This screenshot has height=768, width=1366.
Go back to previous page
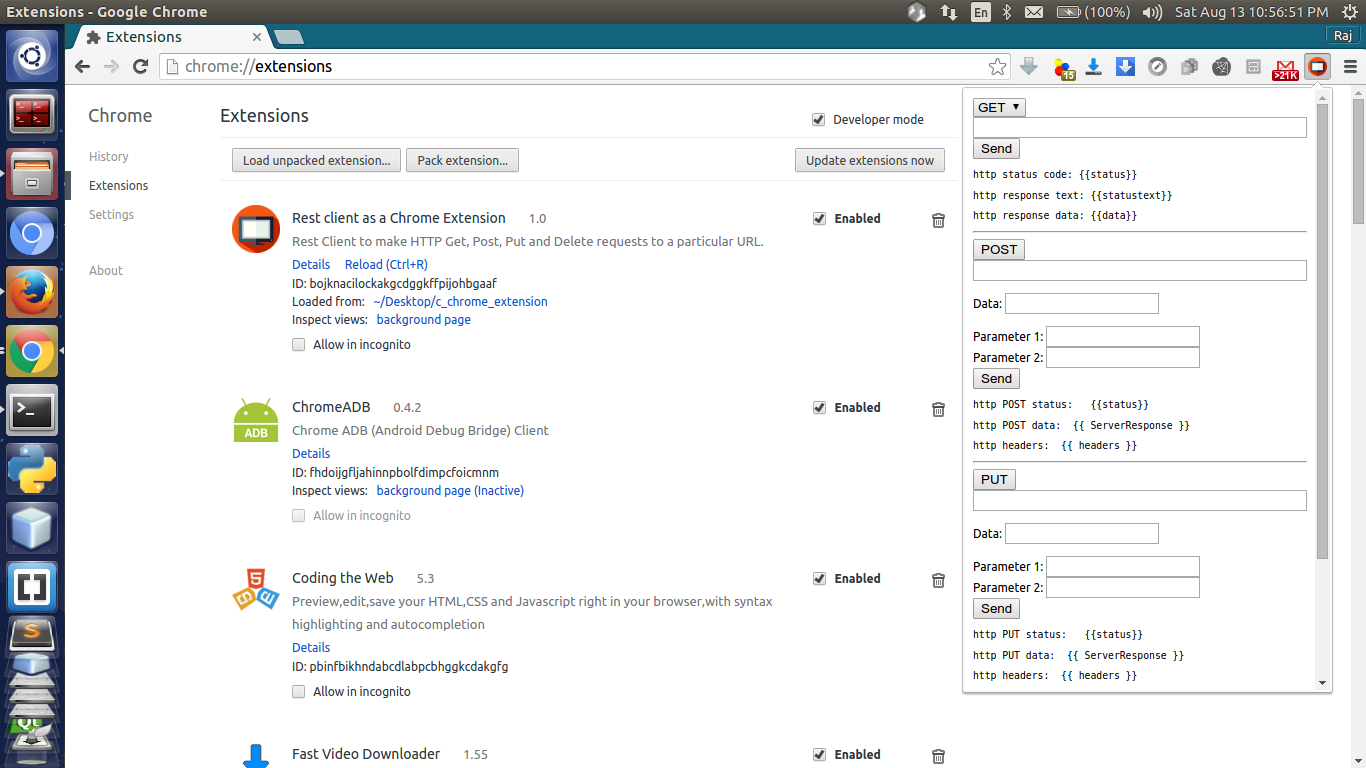pos(83,67)
